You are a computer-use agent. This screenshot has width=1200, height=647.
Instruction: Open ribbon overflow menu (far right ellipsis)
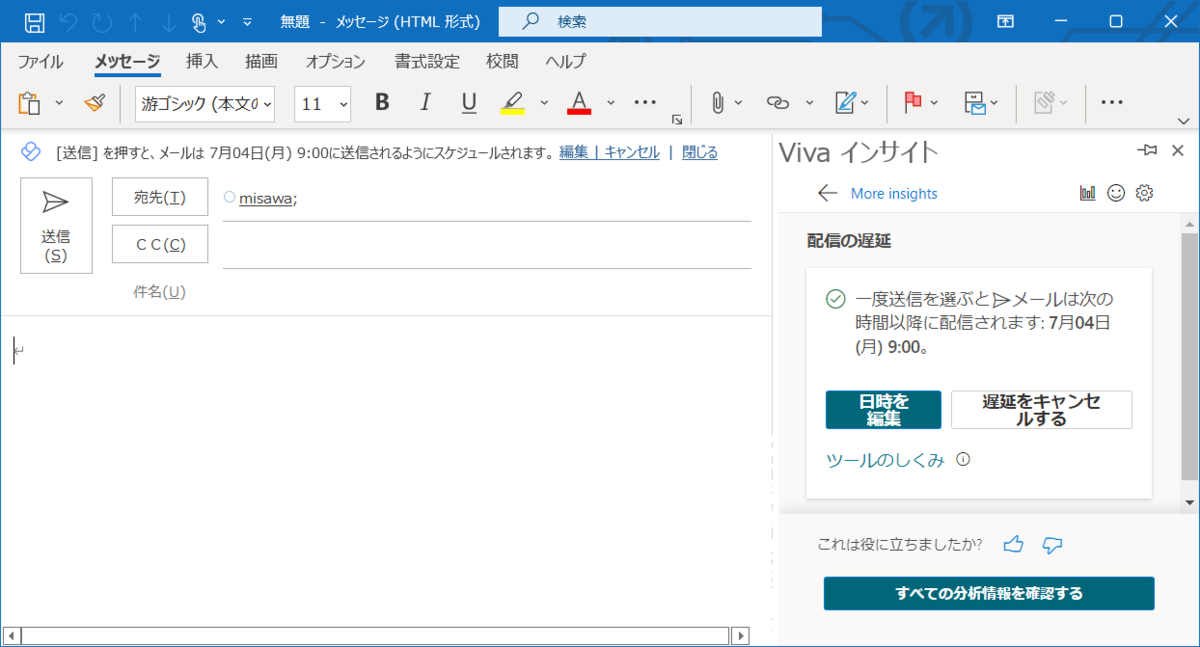pyautogui.click(x=1112, y=102)
